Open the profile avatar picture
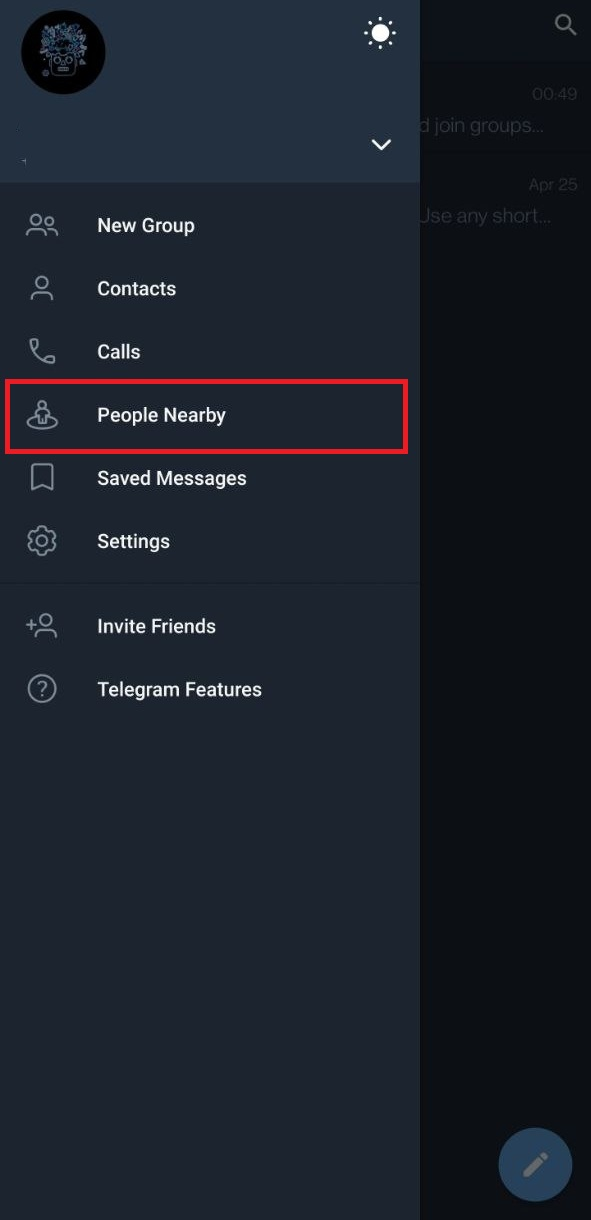The width and height of the screenshot is (591, 1220). [63, 52]
